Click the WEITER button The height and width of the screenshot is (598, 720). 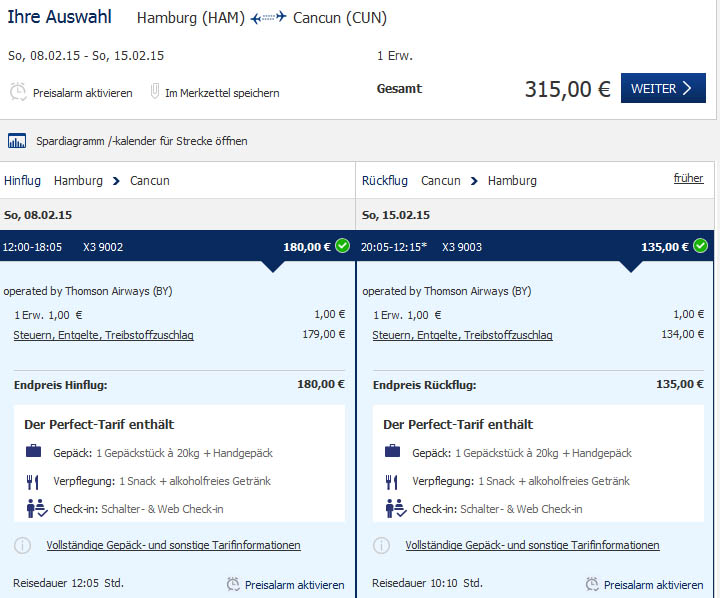[663, 88]
